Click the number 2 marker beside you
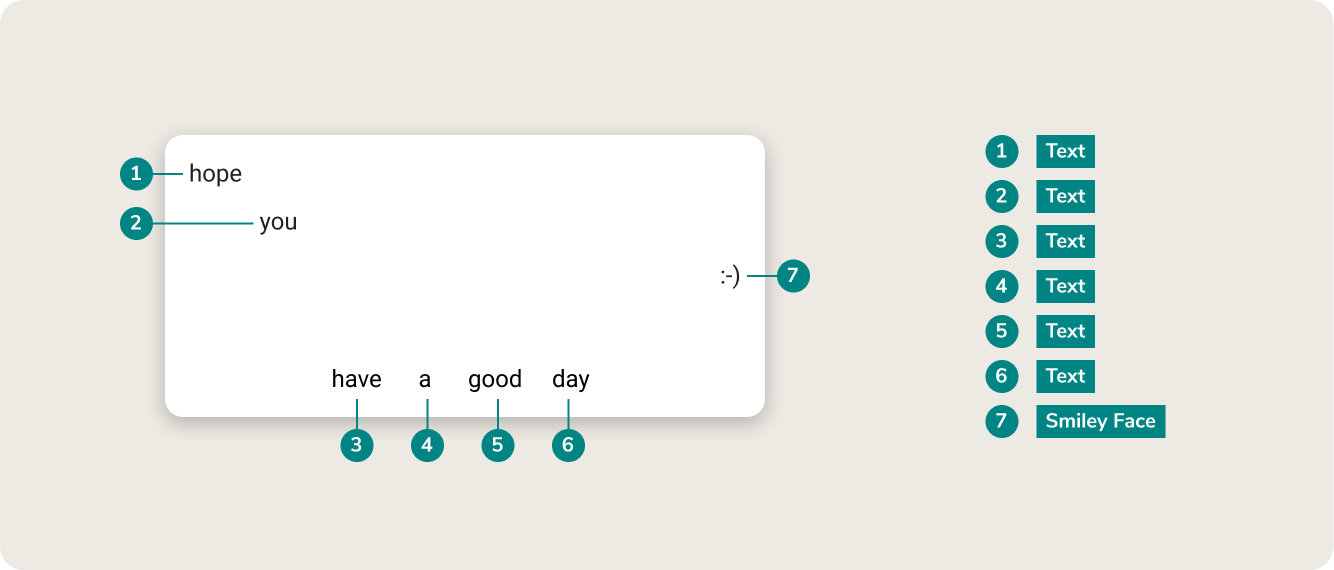 pyautogui.click(x=136, y=222)
